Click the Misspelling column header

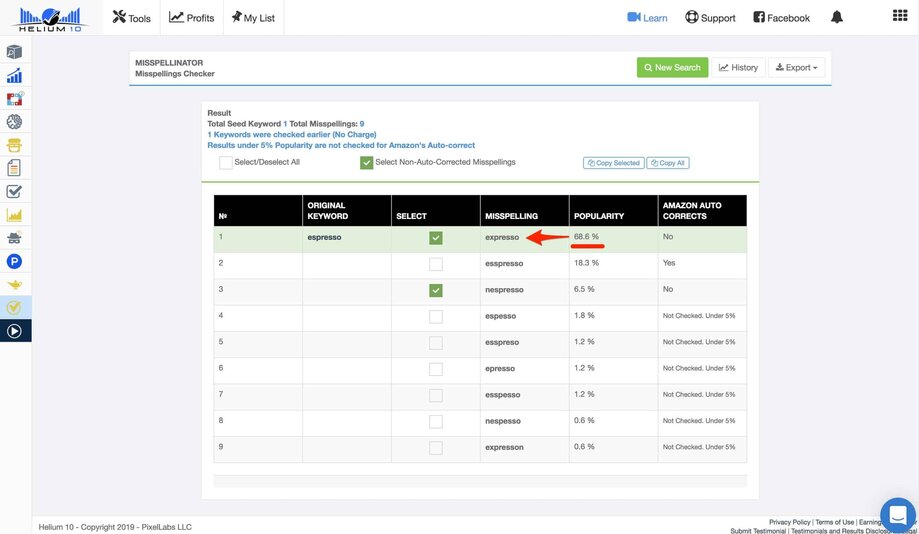525,210
